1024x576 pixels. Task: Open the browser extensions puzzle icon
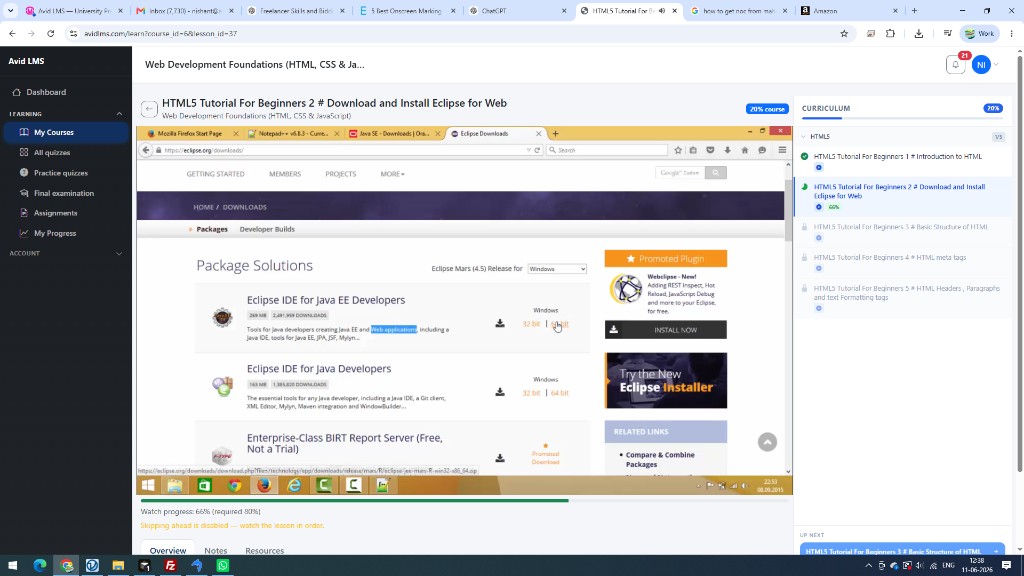tap(890, 33)
